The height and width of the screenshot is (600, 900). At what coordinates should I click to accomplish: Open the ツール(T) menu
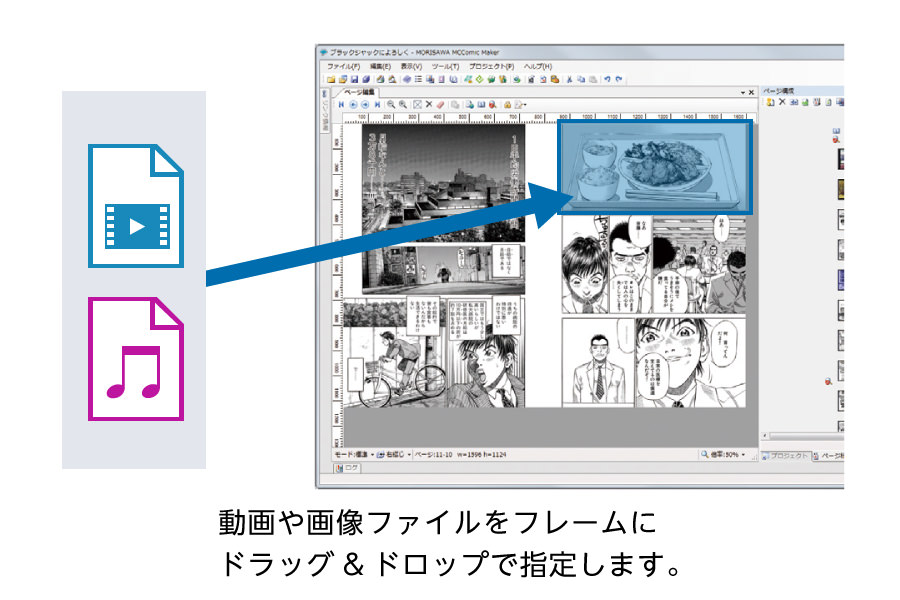[445, 67]
